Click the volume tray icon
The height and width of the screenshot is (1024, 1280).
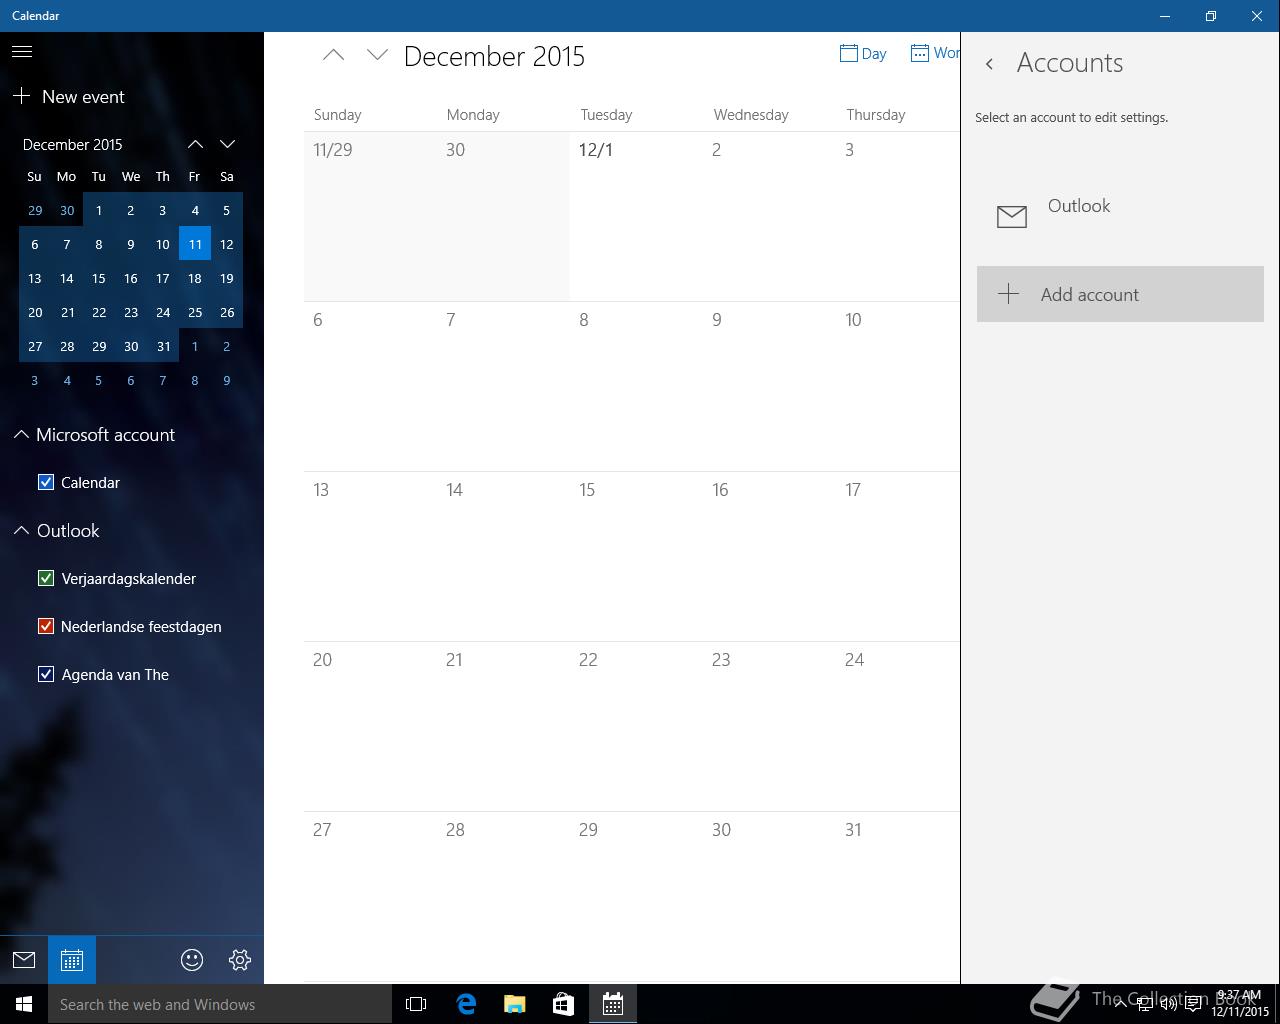click(x=1168, y=1004)
